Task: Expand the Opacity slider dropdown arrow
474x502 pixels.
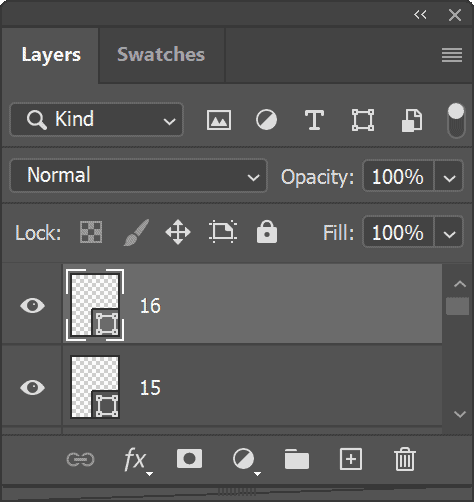Action: 449,176
